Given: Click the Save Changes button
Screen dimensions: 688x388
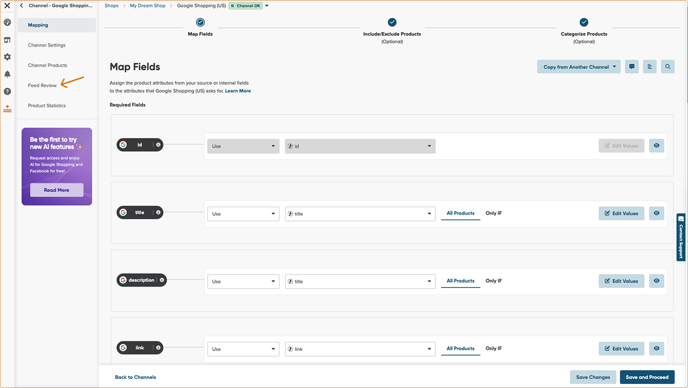Looking at the screenshot, I should click(593, 377).
